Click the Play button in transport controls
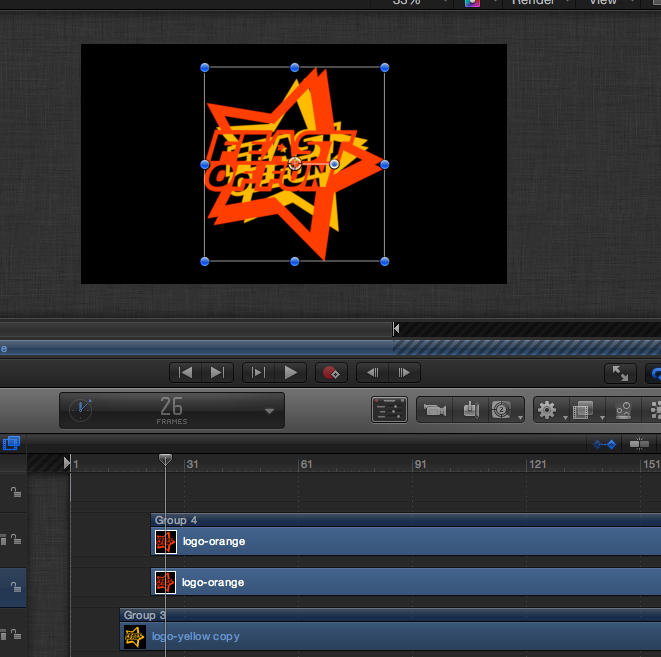The image size is (661, 657). (x=290, y=373)
